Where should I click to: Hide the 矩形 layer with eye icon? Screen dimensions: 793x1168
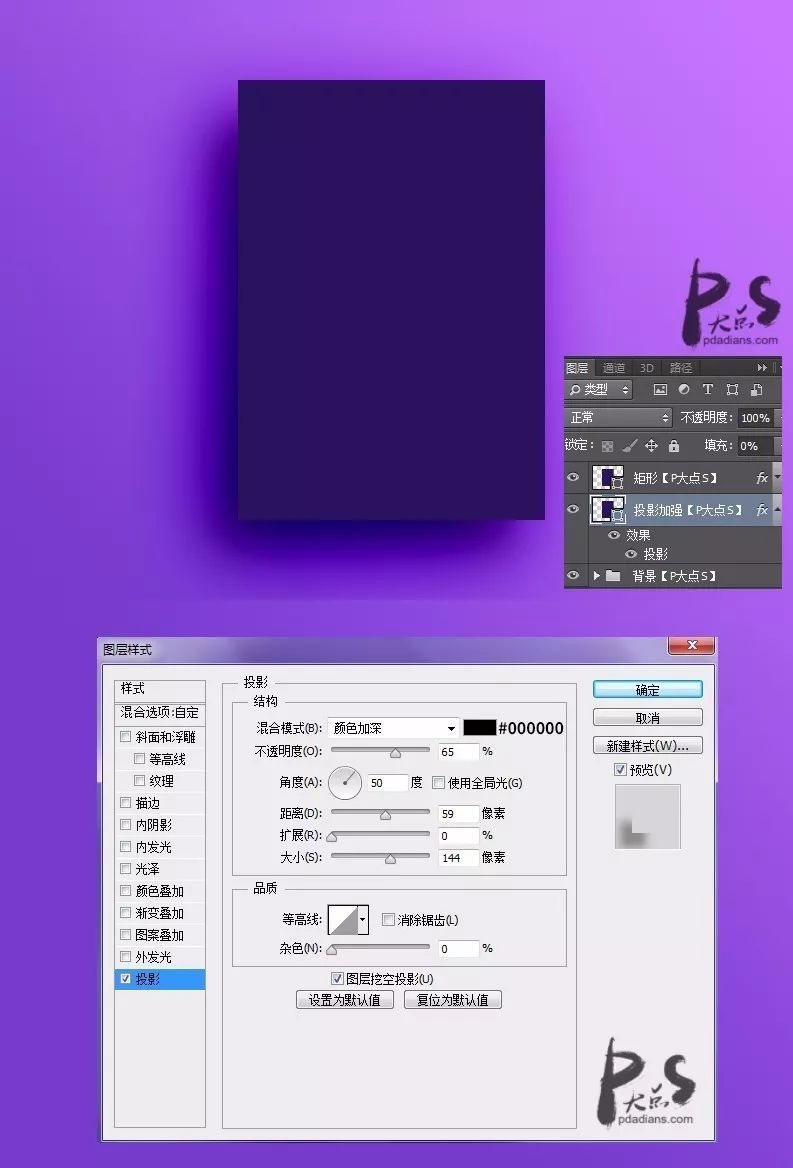point(573,478)
